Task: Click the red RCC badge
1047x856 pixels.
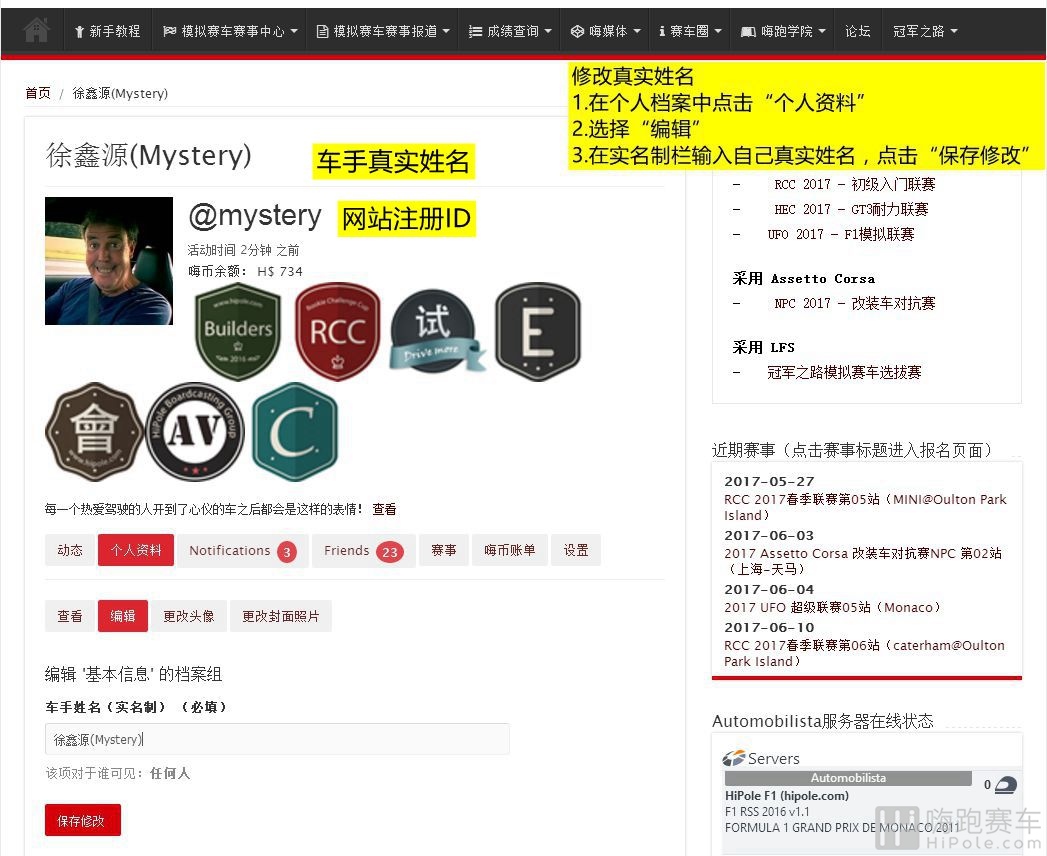Action: pos(338,330)
